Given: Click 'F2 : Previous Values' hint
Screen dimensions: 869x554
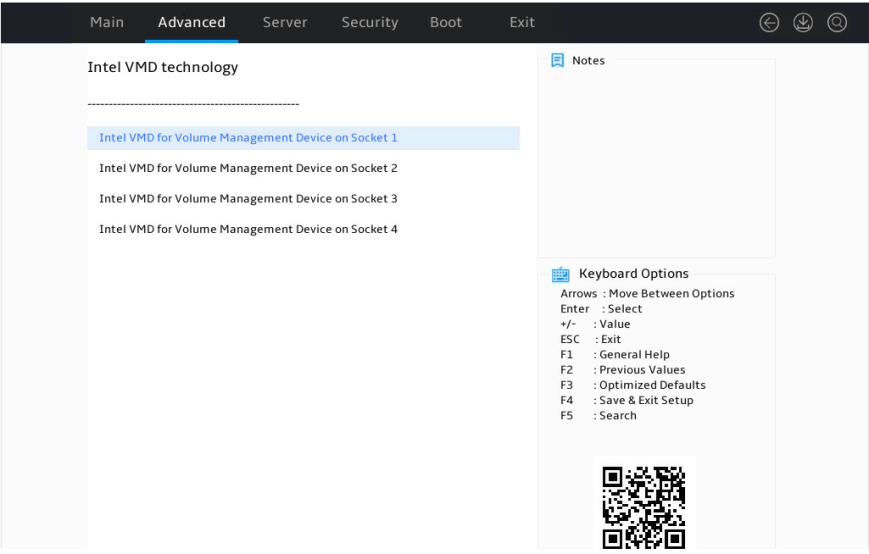Looking at the screenshot, I should pos(622,370).
